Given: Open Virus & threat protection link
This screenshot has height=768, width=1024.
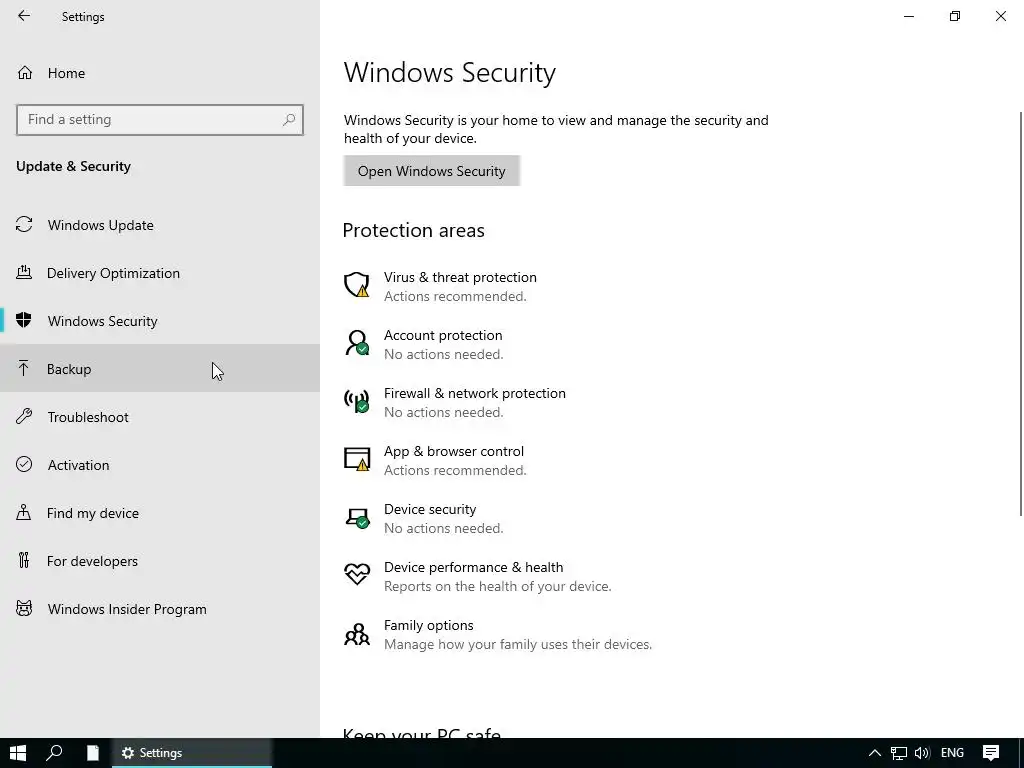Looking at the screenshot, I should pos(460,277).
